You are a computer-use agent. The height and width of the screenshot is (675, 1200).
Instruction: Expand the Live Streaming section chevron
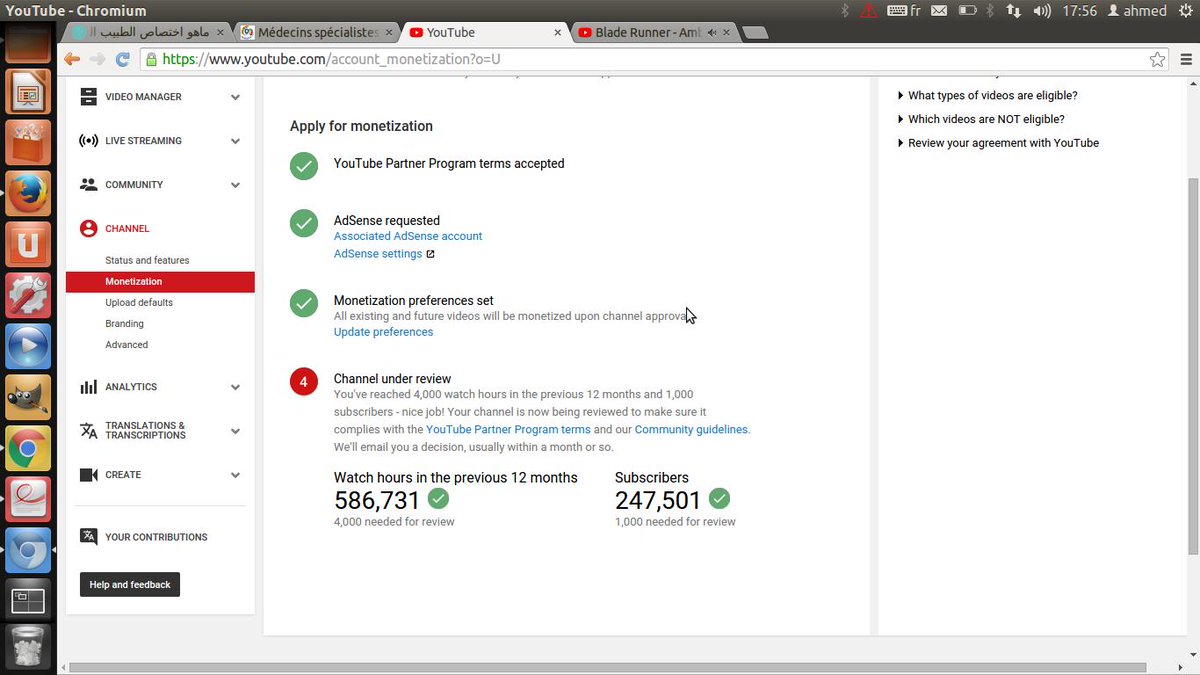pos(235,141)
